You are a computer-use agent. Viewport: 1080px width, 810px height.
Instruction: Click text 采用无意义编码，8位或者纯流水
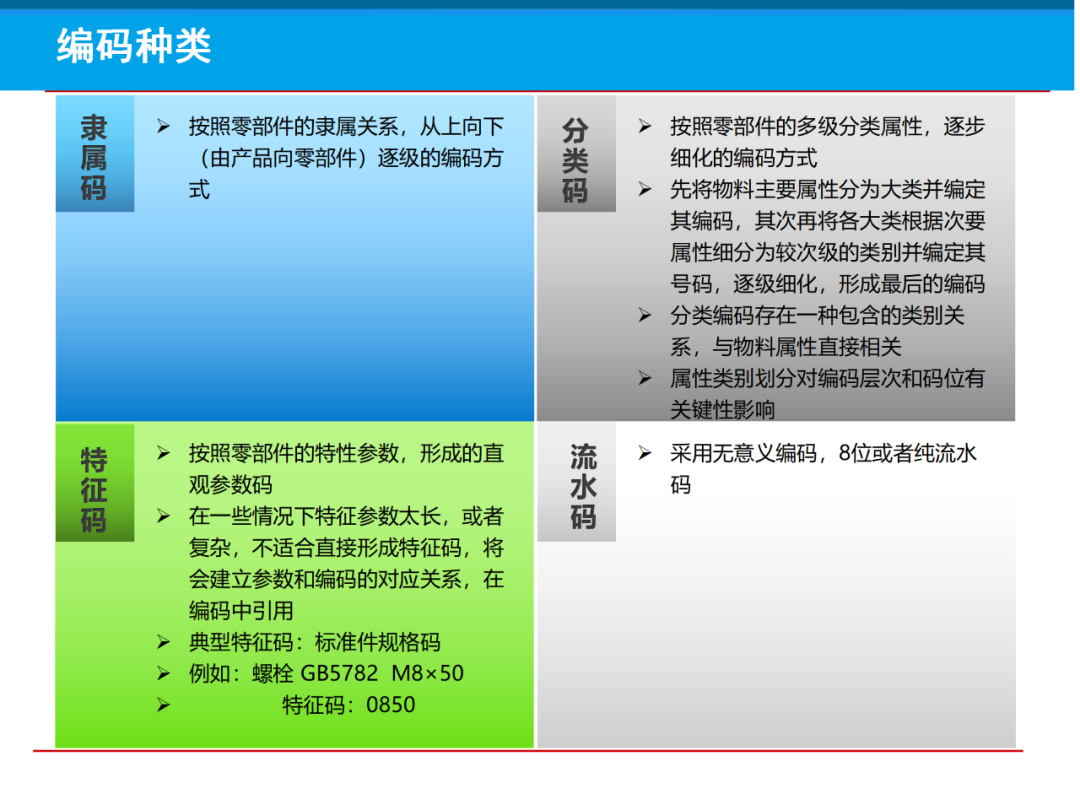click(x=823, y=454)
